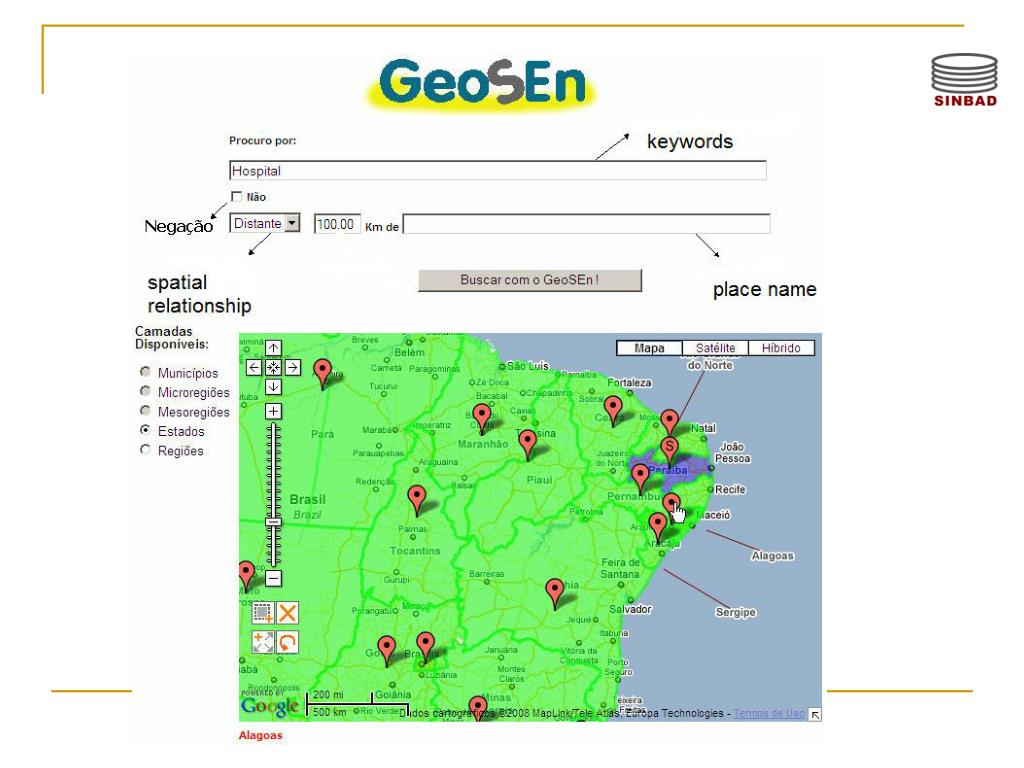Click the zoom level slider handle

pos(274,522)
